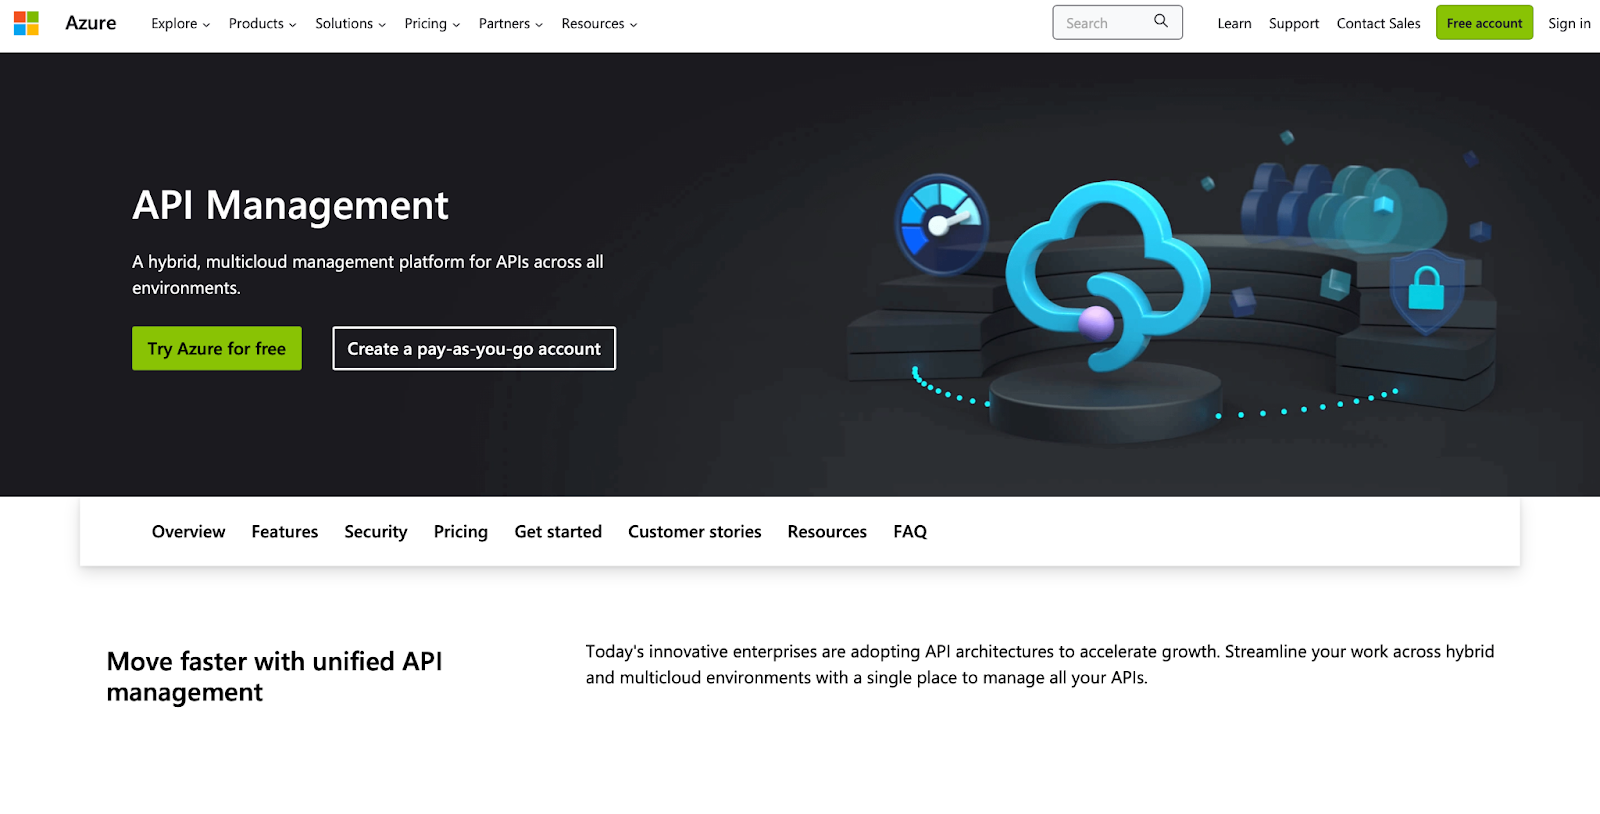This screenshot has height=814, width=1600.
Task: Select the FAQ tab
Action: [x=910, y=532]
